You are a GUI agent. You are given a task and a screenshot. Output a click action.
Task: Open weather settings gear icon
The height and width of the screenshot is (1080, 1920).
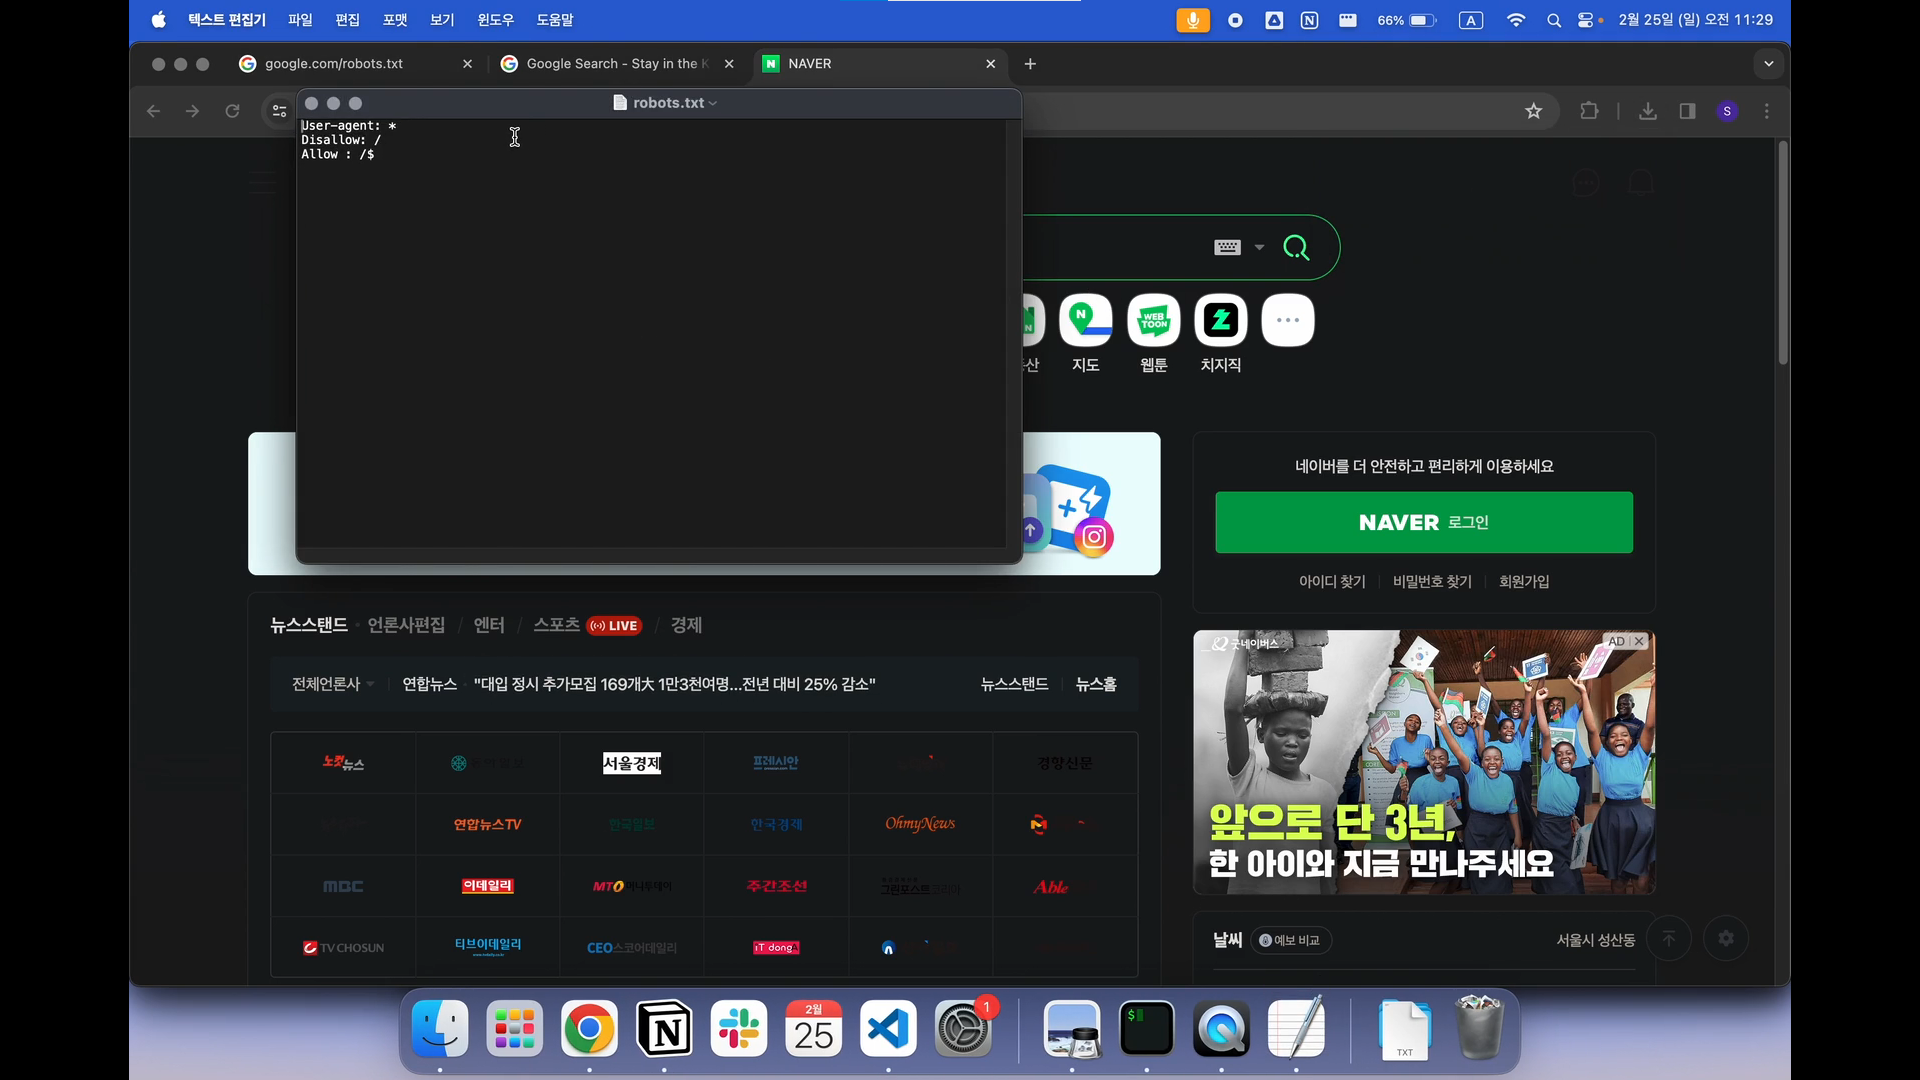pyautogui.click(x=1726, y=939)
